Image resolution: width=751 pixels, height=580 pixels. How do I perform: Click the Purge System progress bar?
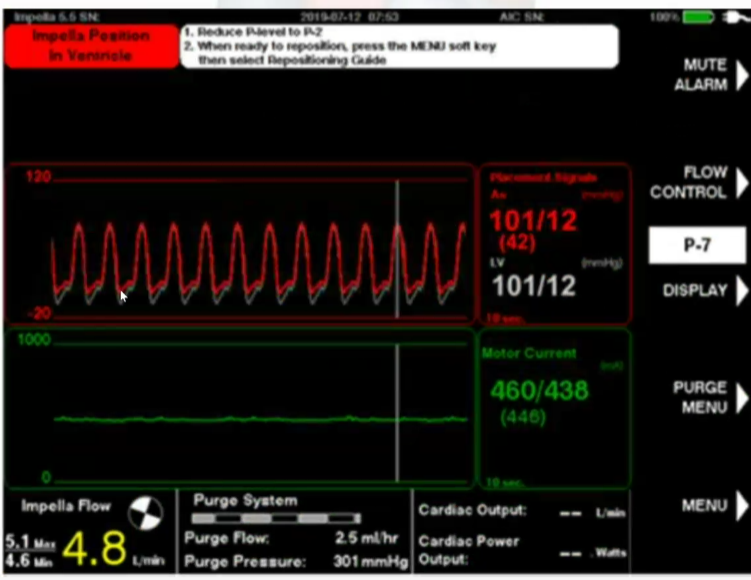coord(275,519)
